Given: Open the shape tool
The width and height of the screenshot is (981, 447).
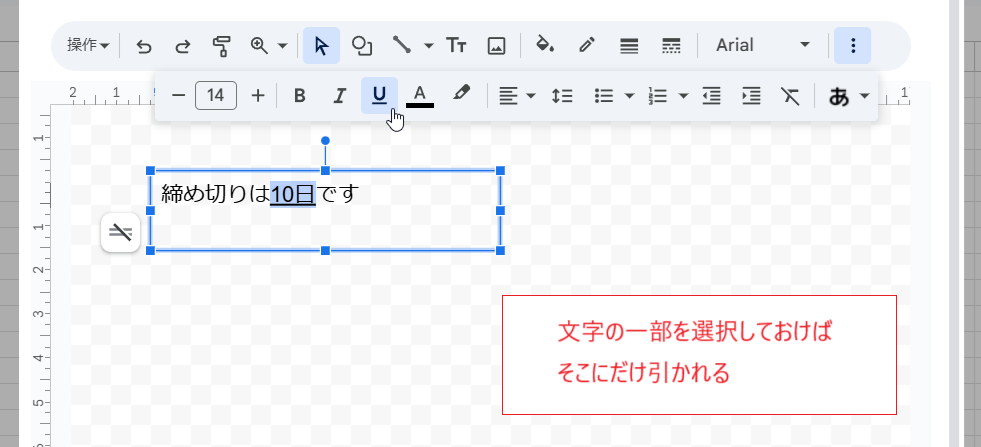Looking at the screenshot, I should [x=362, y=45].
